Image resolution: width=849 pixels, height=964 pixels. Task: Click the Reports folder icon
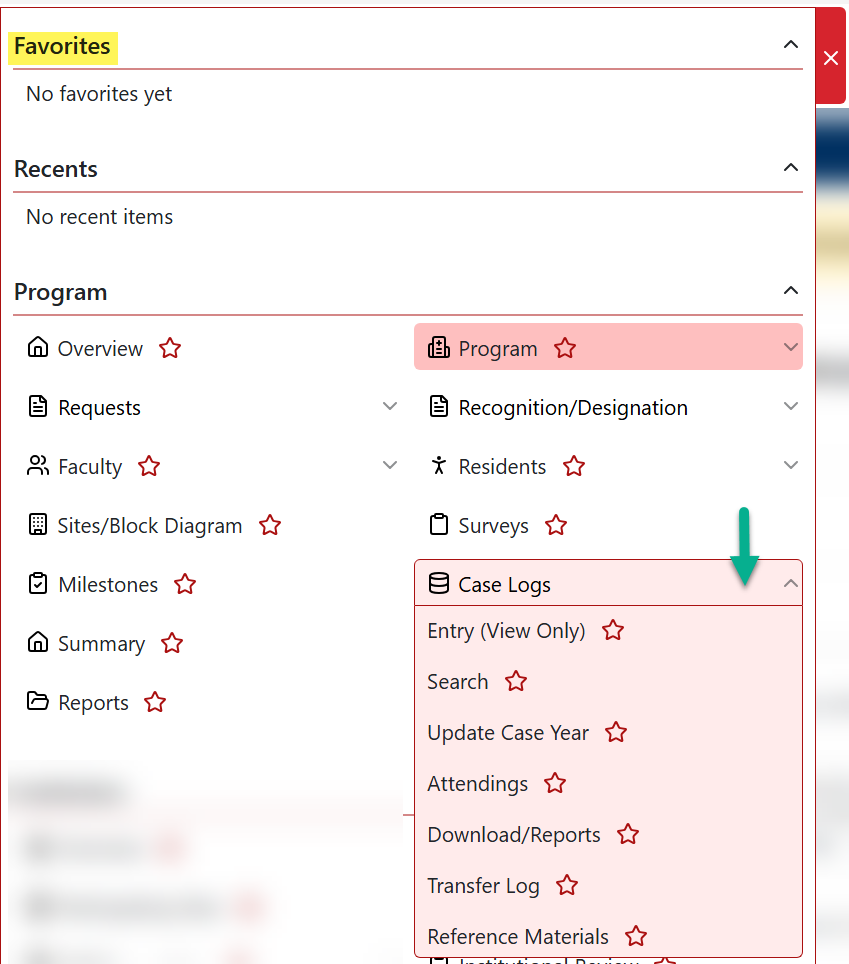coord(38,701)
